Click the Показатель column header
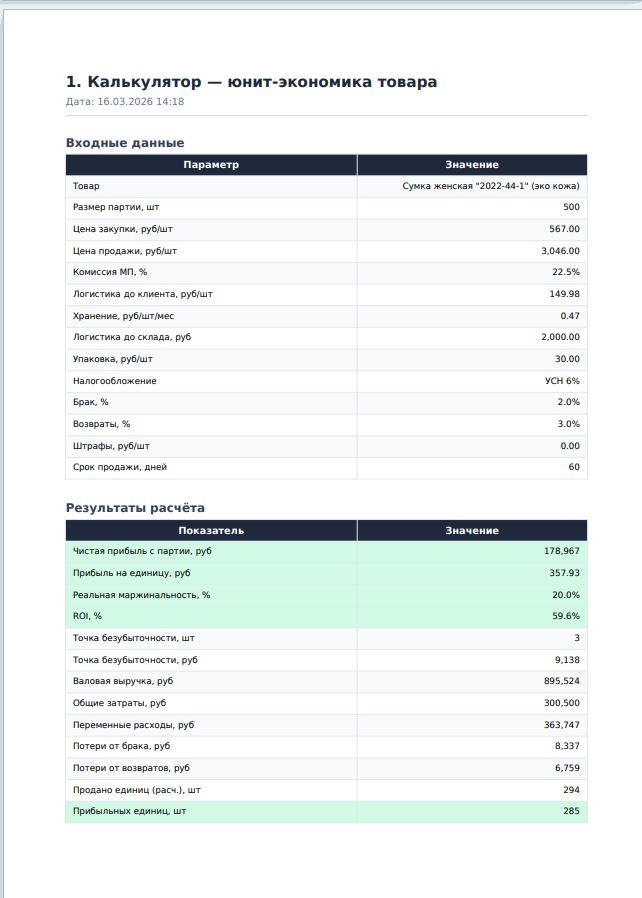The image size is (642, 898). click(x=211, y=530)
